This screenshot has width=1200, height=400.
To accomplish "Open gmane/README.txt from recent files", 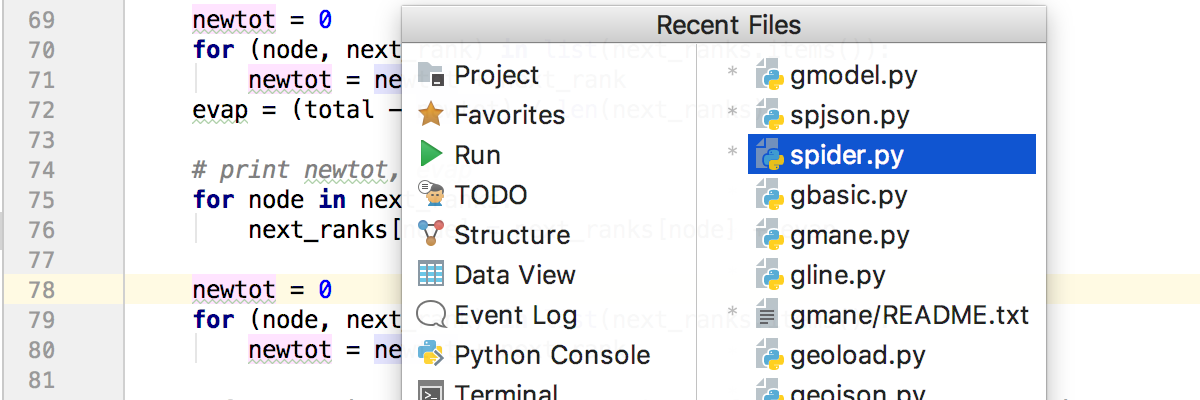I will tap(909, 315).
